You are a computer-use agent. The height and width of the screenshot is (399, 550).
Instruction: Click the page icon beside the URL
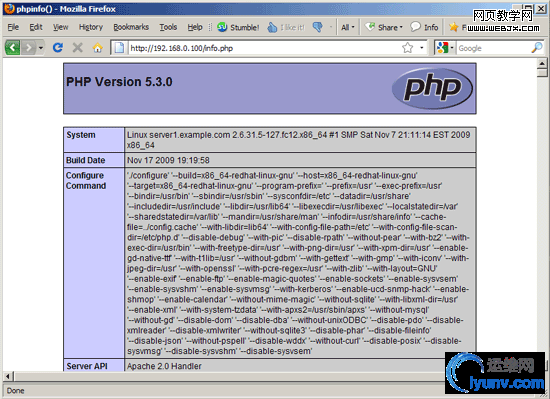click(x=119, y=48)
